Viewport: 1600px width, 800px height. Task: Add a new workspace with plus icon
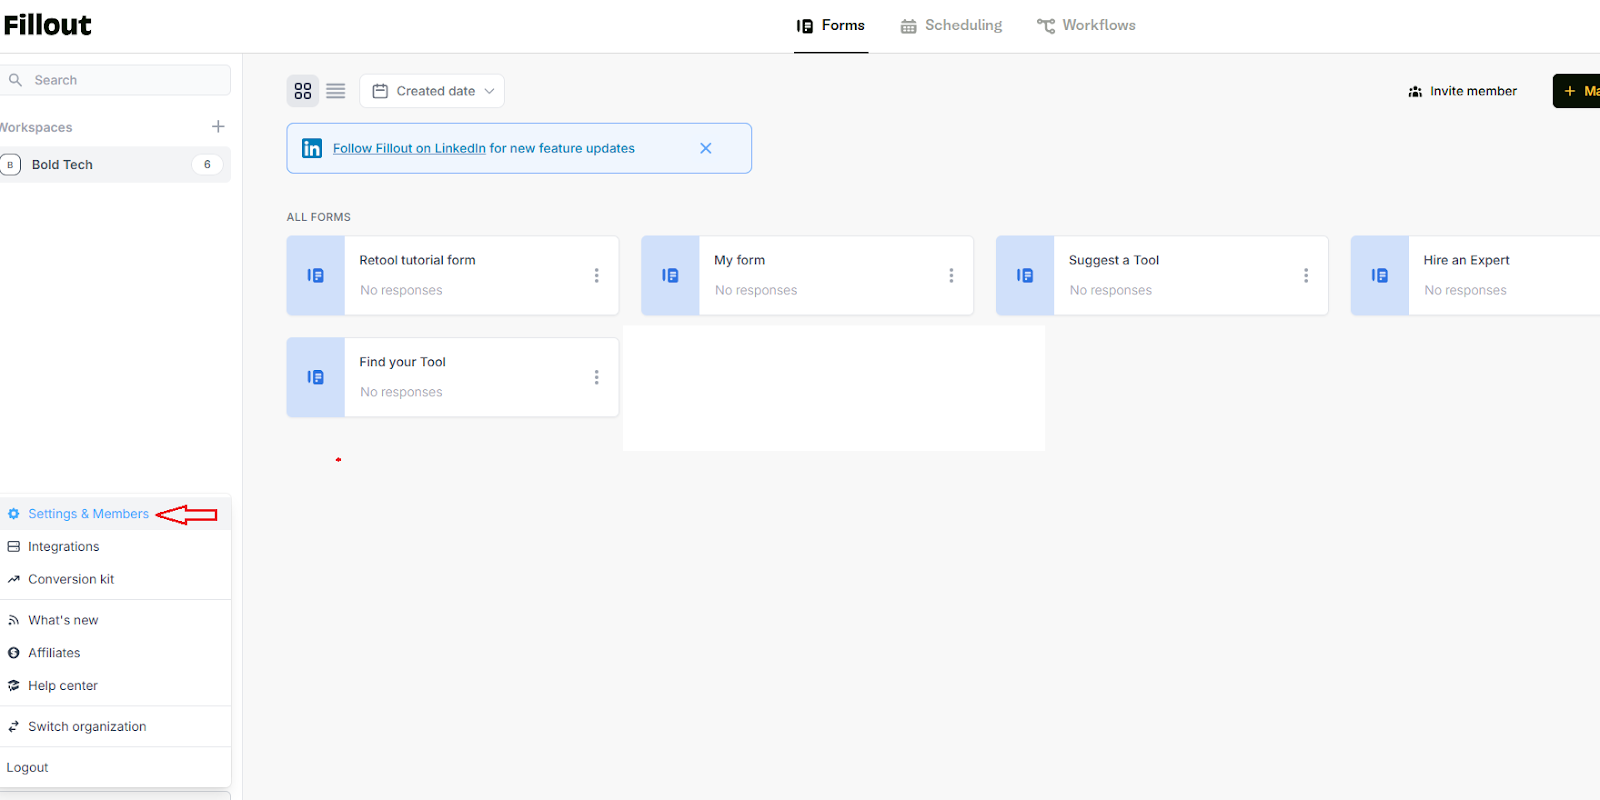coord(218,126)
